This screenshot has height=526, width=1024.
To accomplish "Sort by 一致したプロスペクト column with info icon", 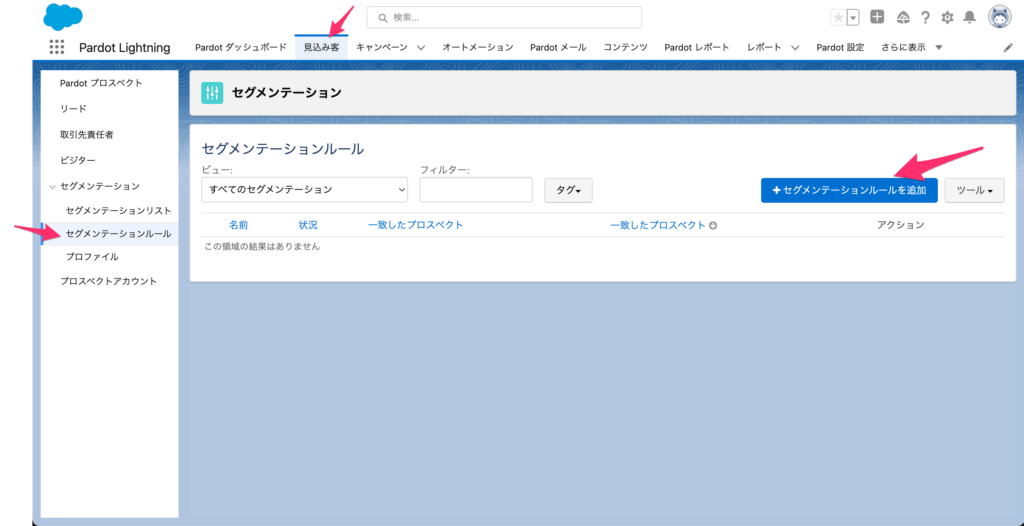I will [658, 225].
